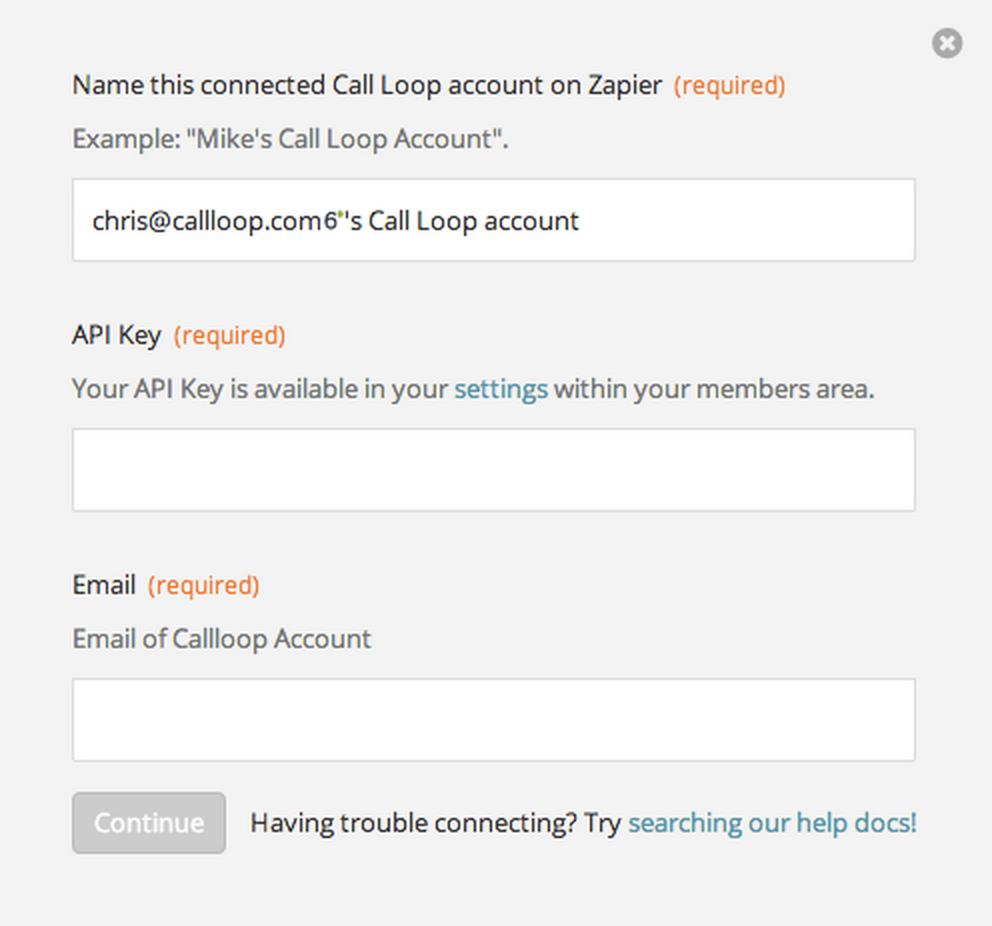992x926 pixels.
Task: Click 'Having trouble connecting?' text
Action: [413, 824]
